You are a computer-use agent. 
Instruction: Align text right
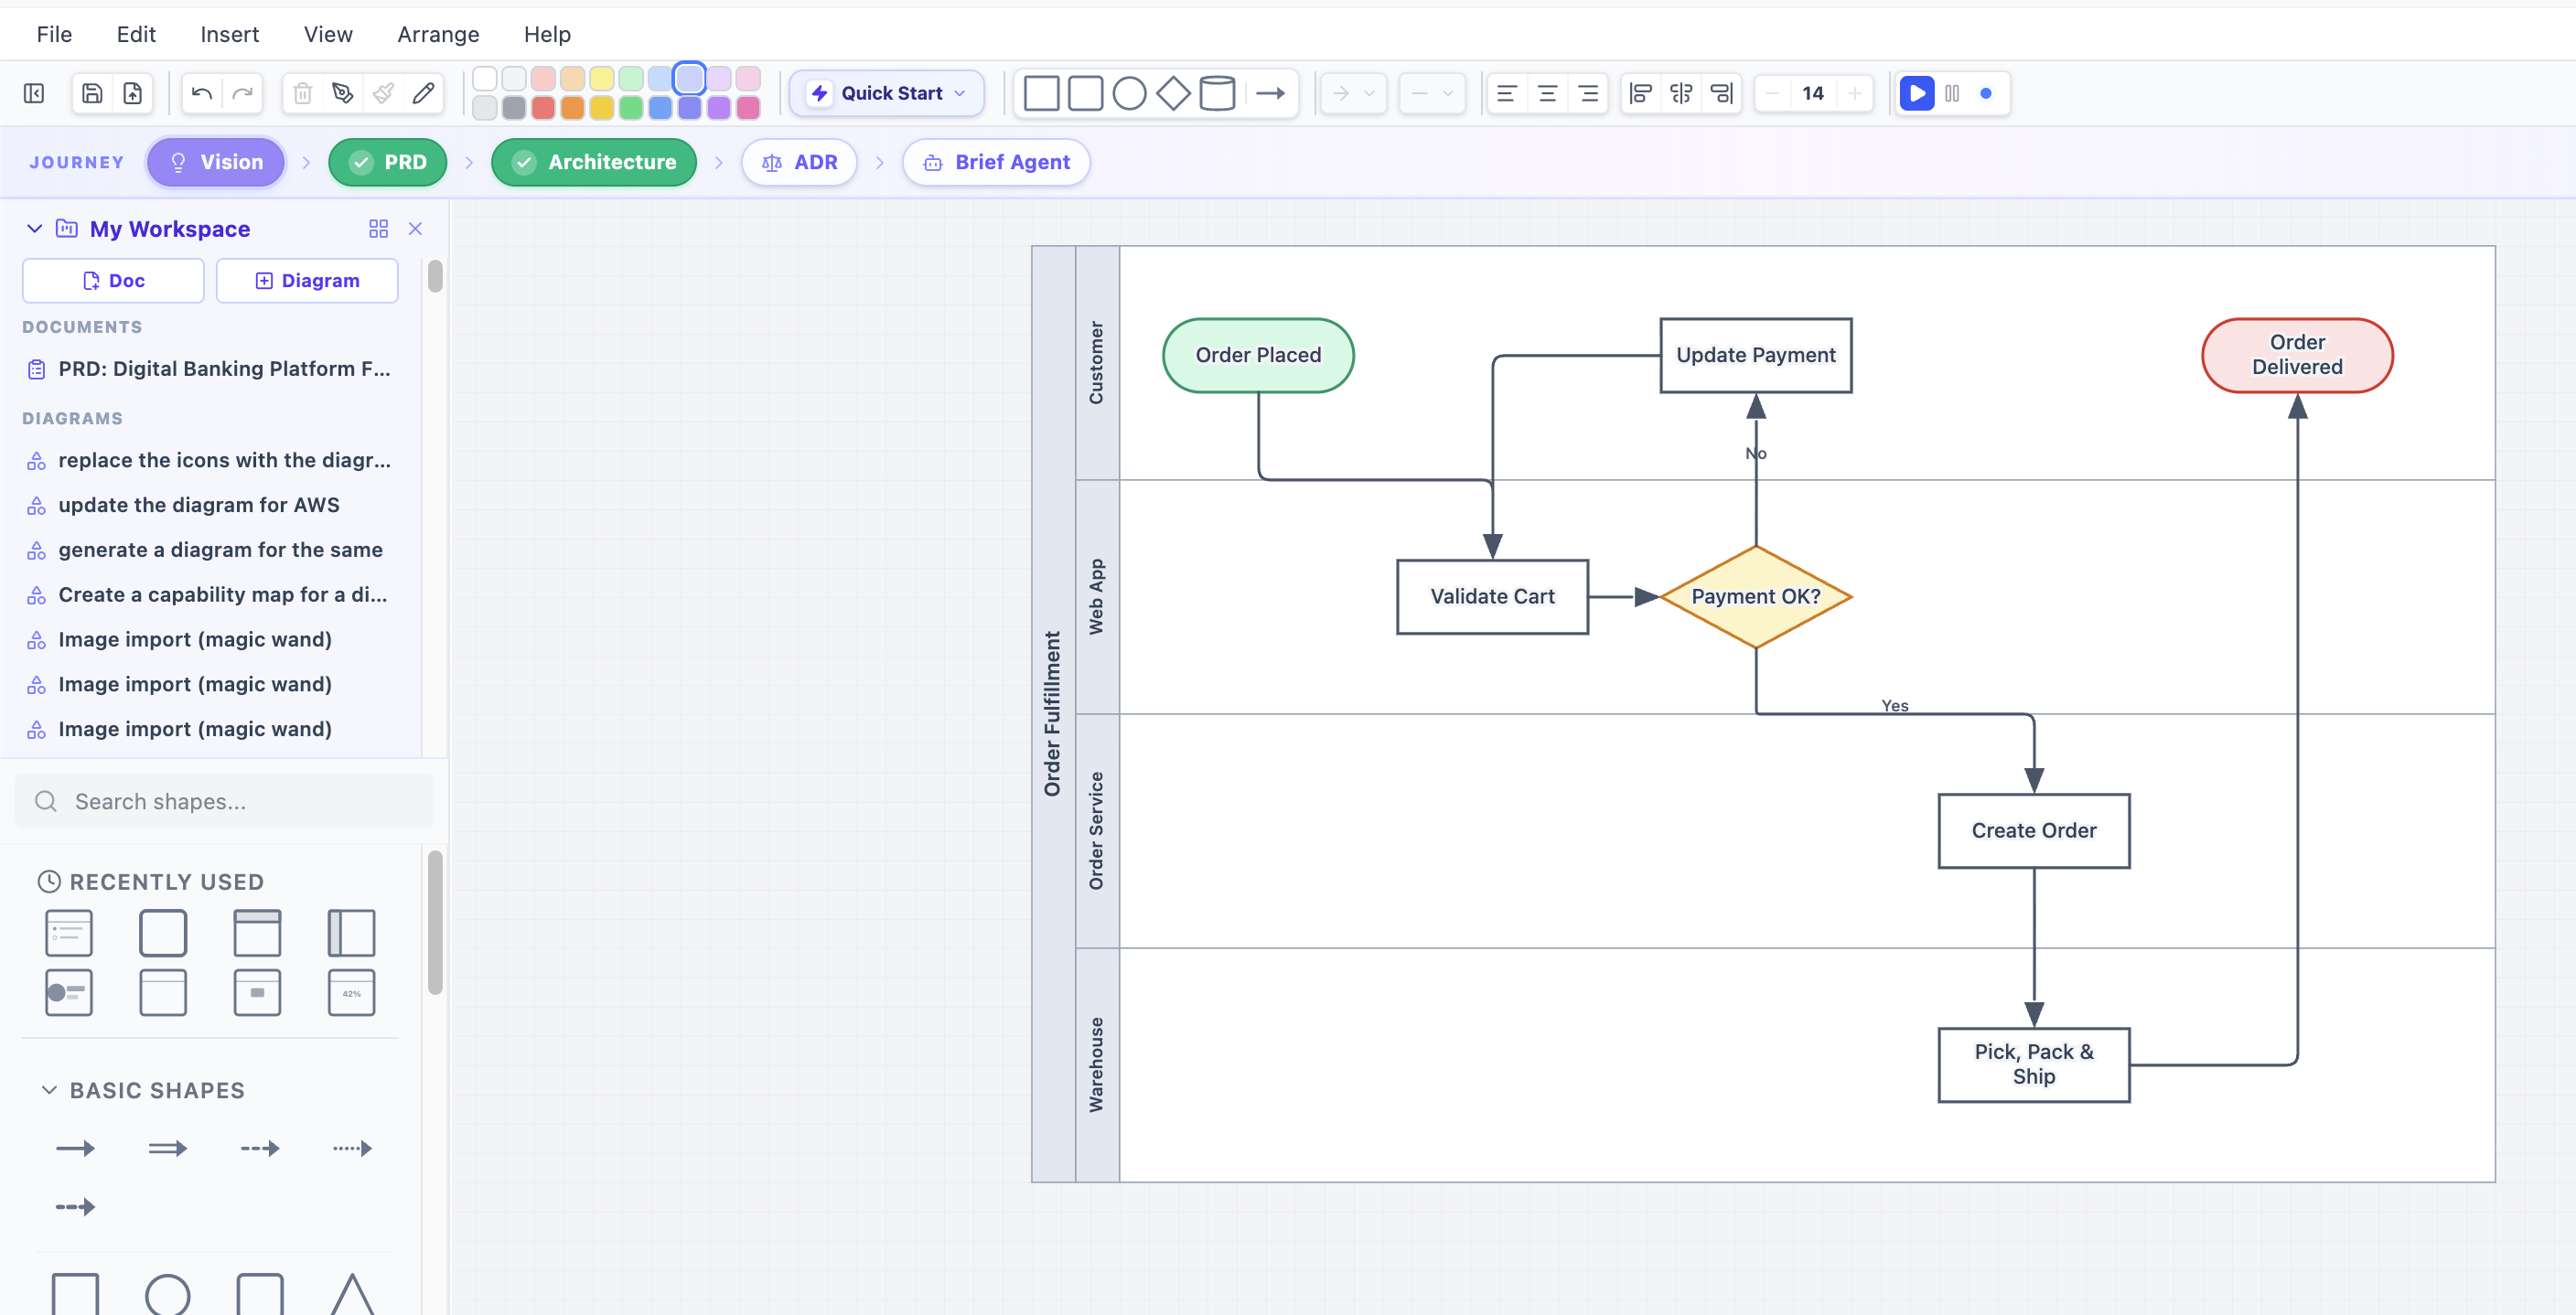click(1587, 93)
